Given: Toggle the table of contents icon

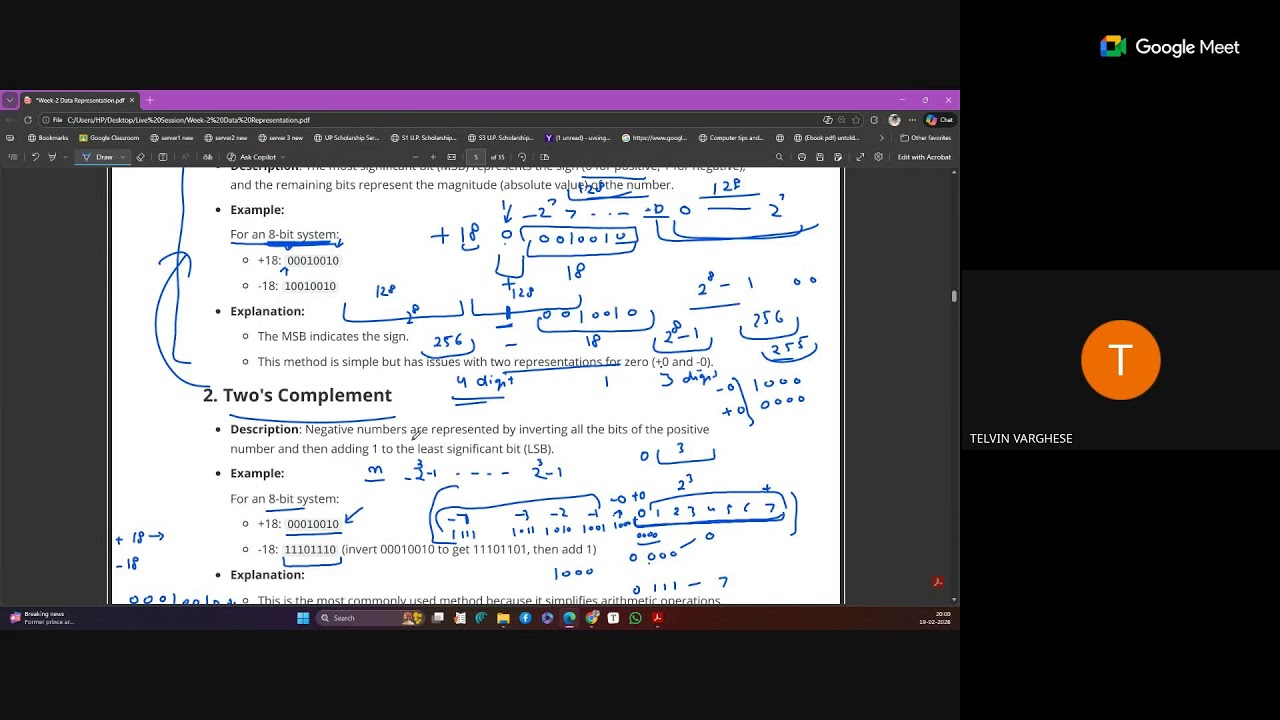Looking at the screenshot, I should (13, 157).
